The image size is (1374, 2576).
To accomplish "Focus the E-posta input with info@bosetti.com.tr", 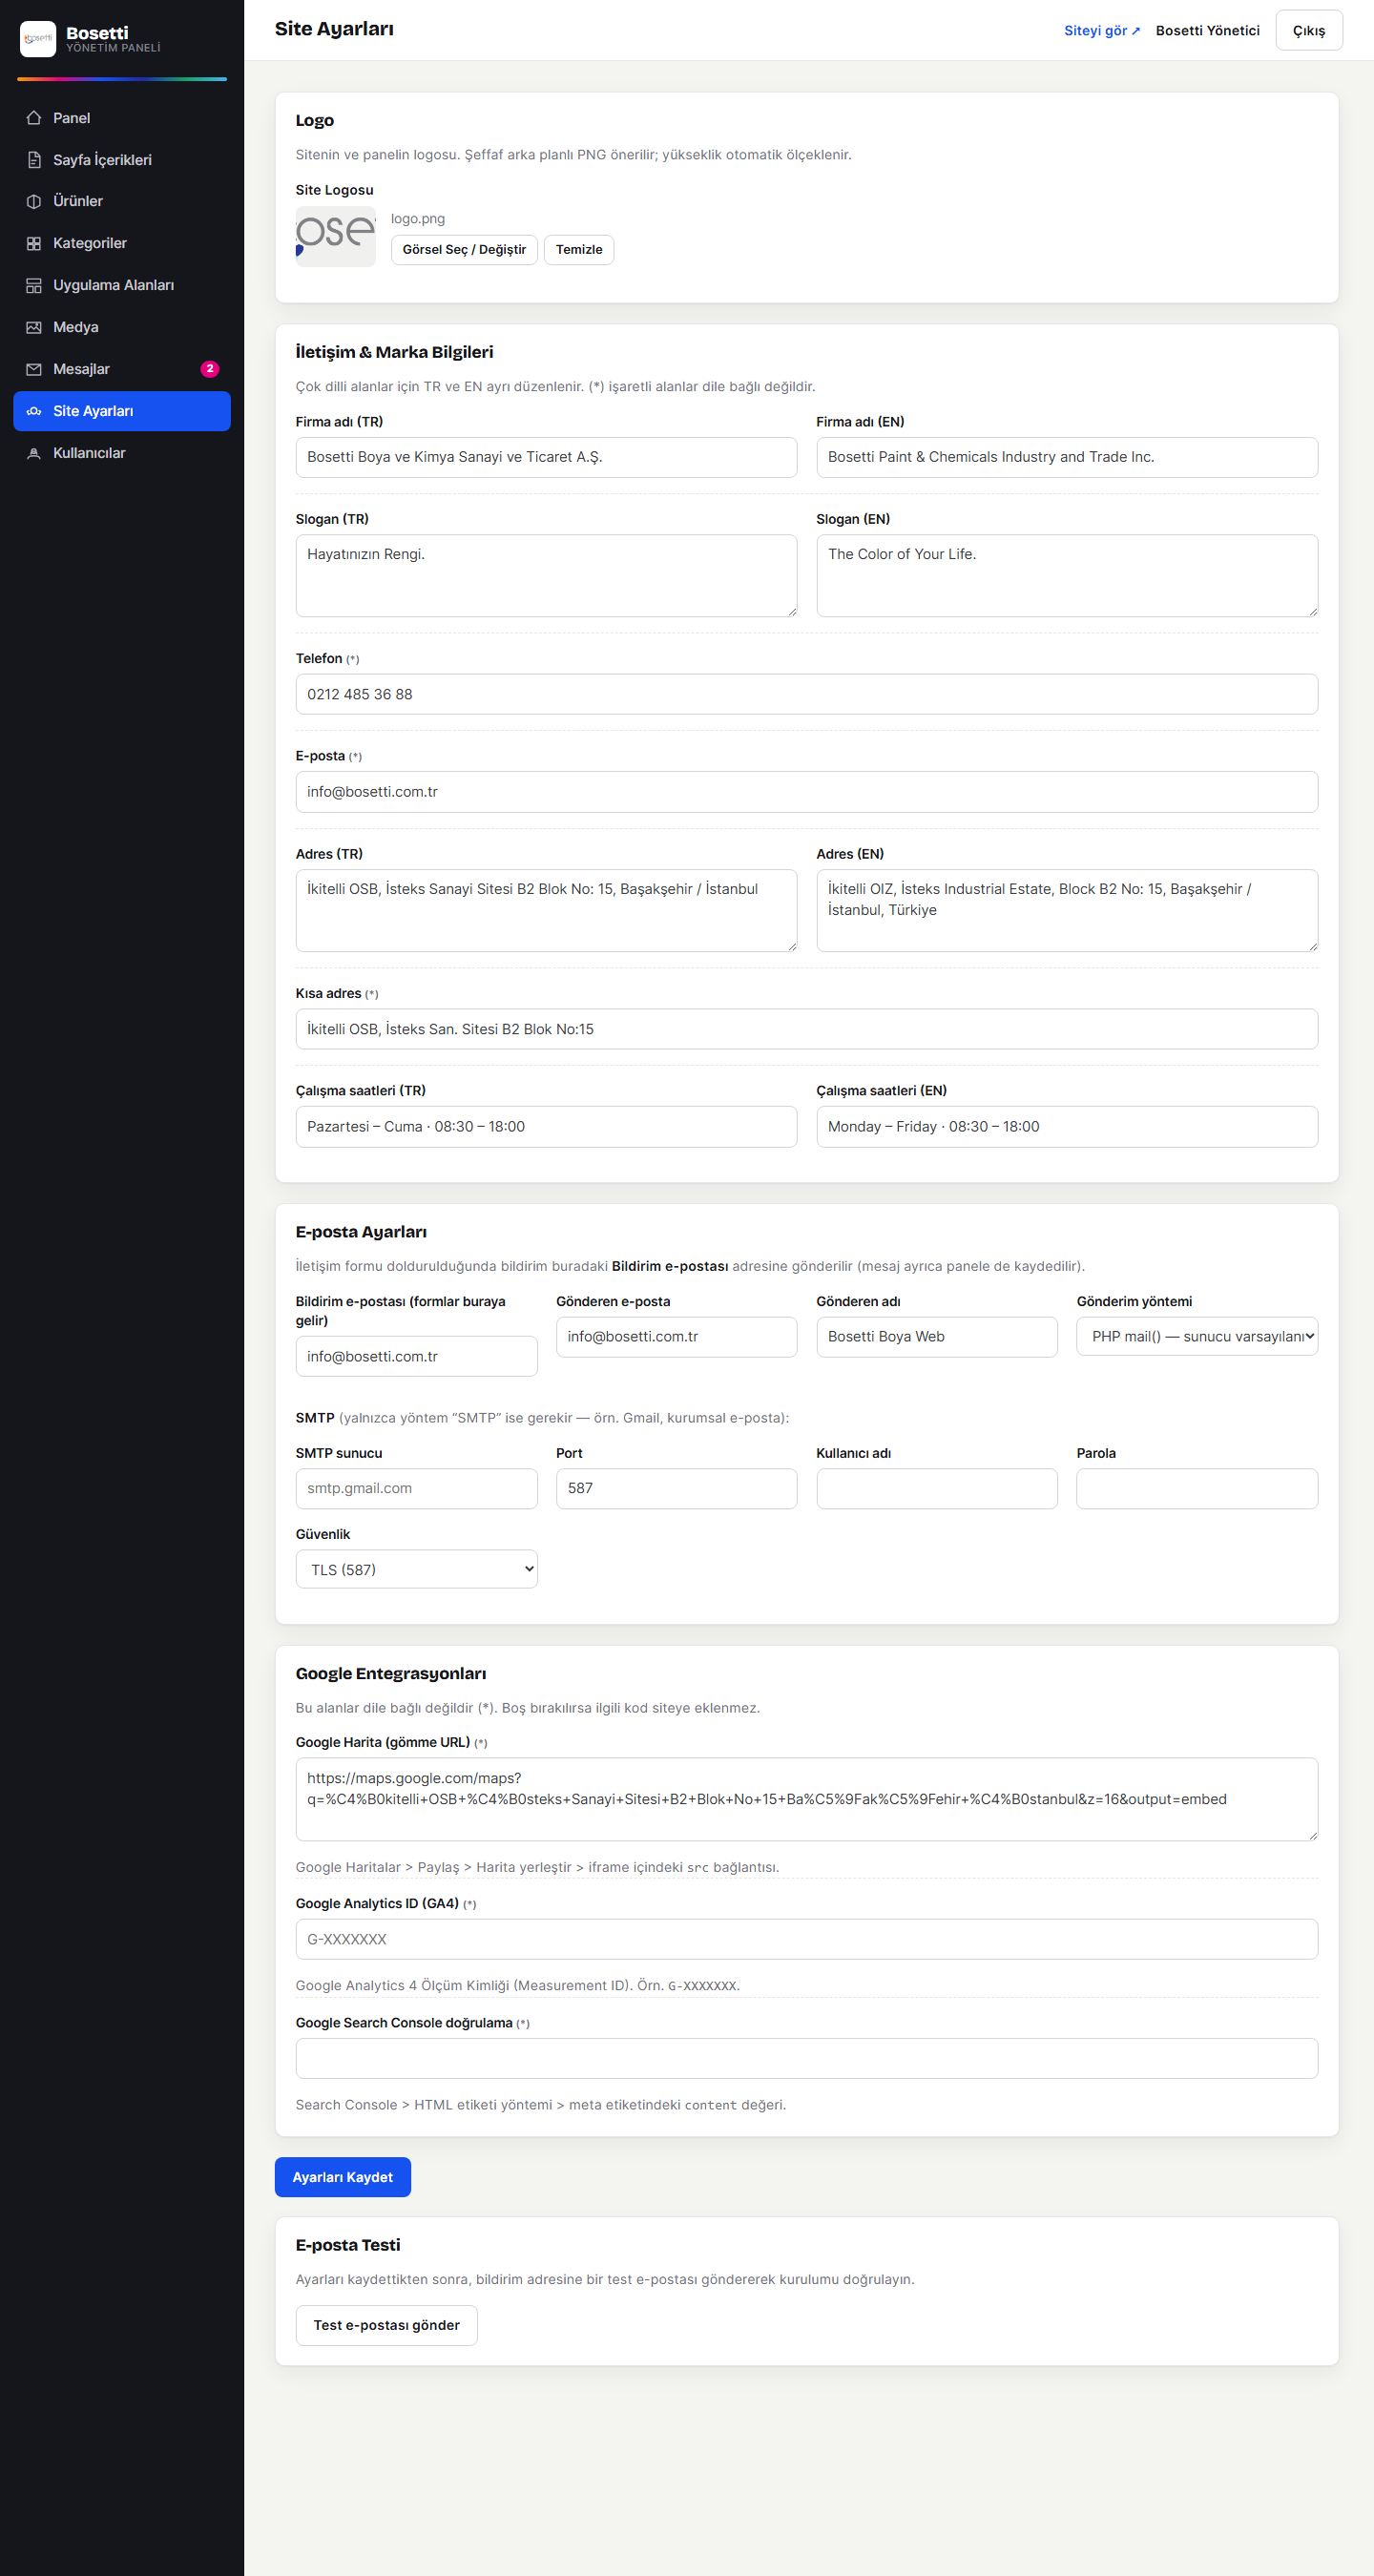I will coord(807,792).
